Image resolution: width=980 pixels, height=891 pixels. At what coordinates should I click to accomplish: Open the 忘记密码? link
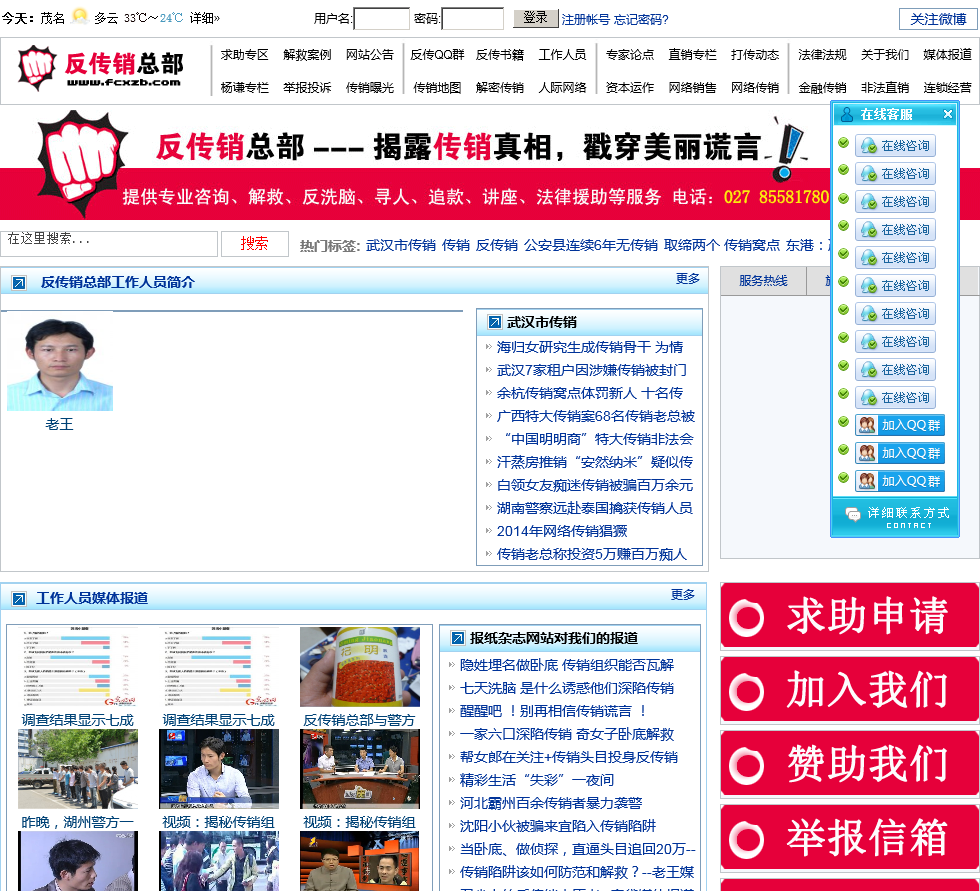[641, 19]
